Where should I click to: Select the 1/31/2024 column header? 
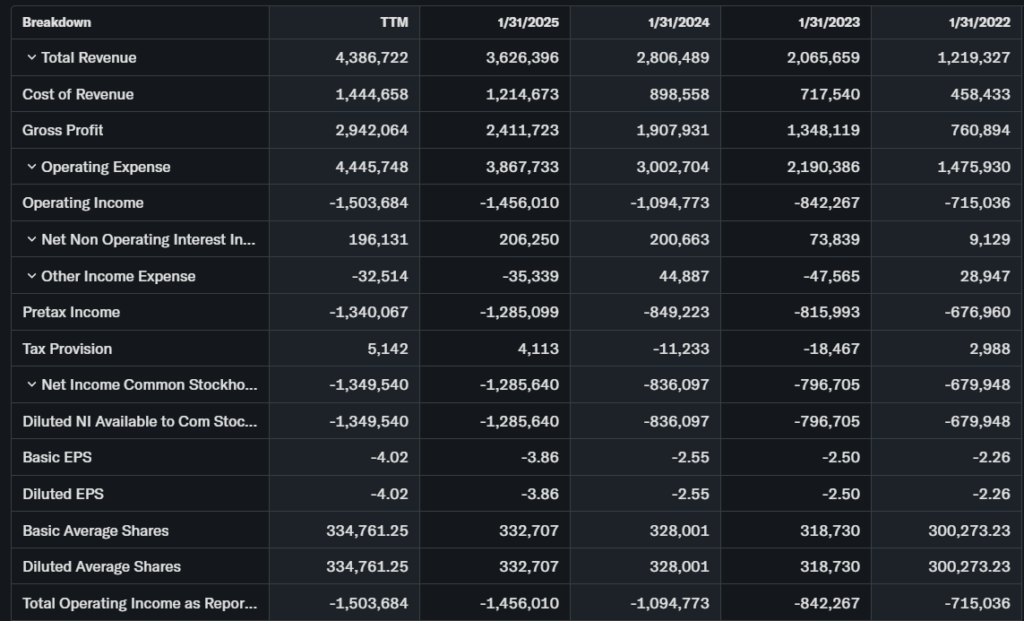tap(680, 22)
